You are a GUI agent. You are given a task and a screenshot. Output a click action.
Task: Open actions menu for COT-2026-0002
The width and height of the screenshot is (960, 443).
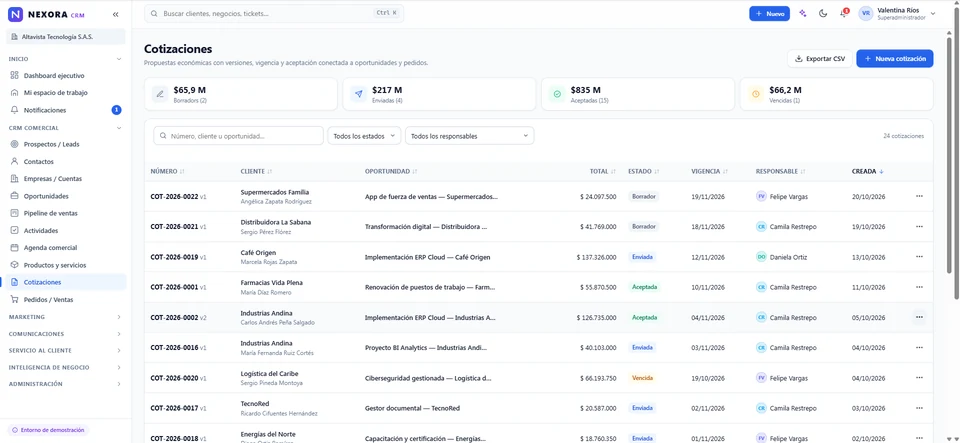click(919, 317)
